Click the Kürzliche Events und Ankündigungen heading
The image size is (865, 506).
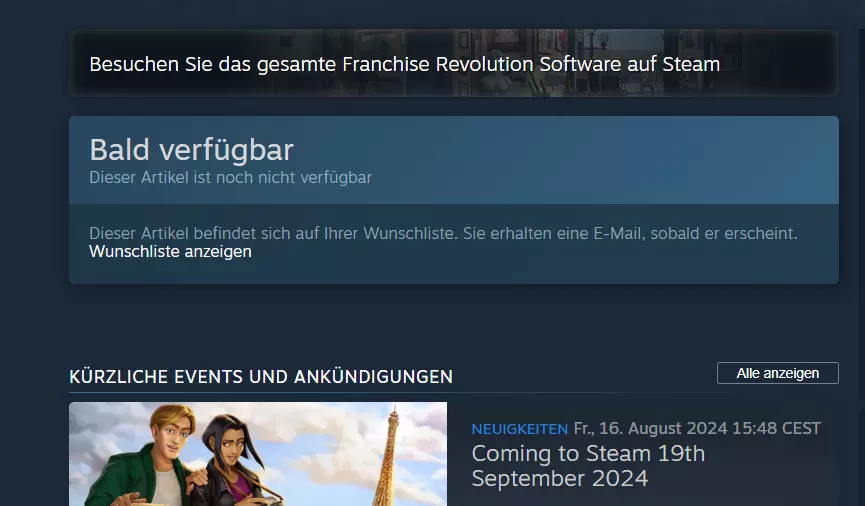261,377
